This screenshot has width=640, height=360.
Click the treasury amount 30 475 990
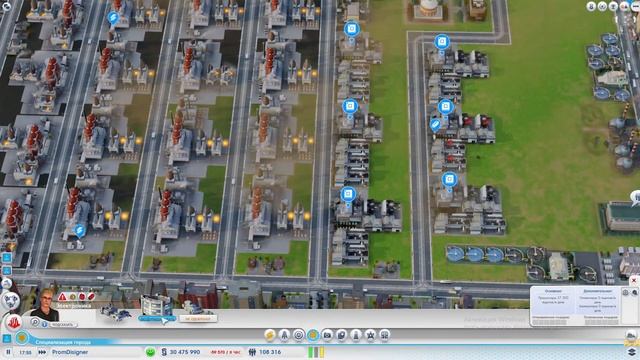[184, 352]
